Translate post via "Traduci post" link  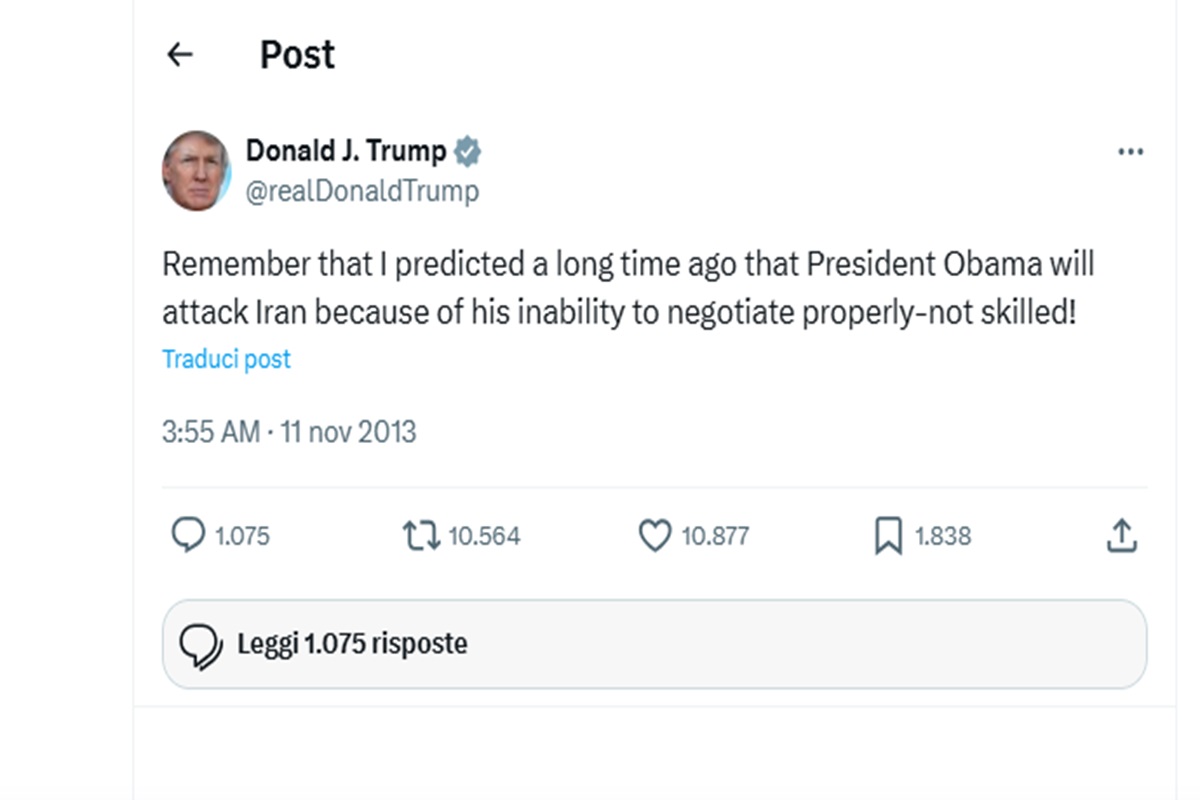pyautogui.click(x=226, y=359)
